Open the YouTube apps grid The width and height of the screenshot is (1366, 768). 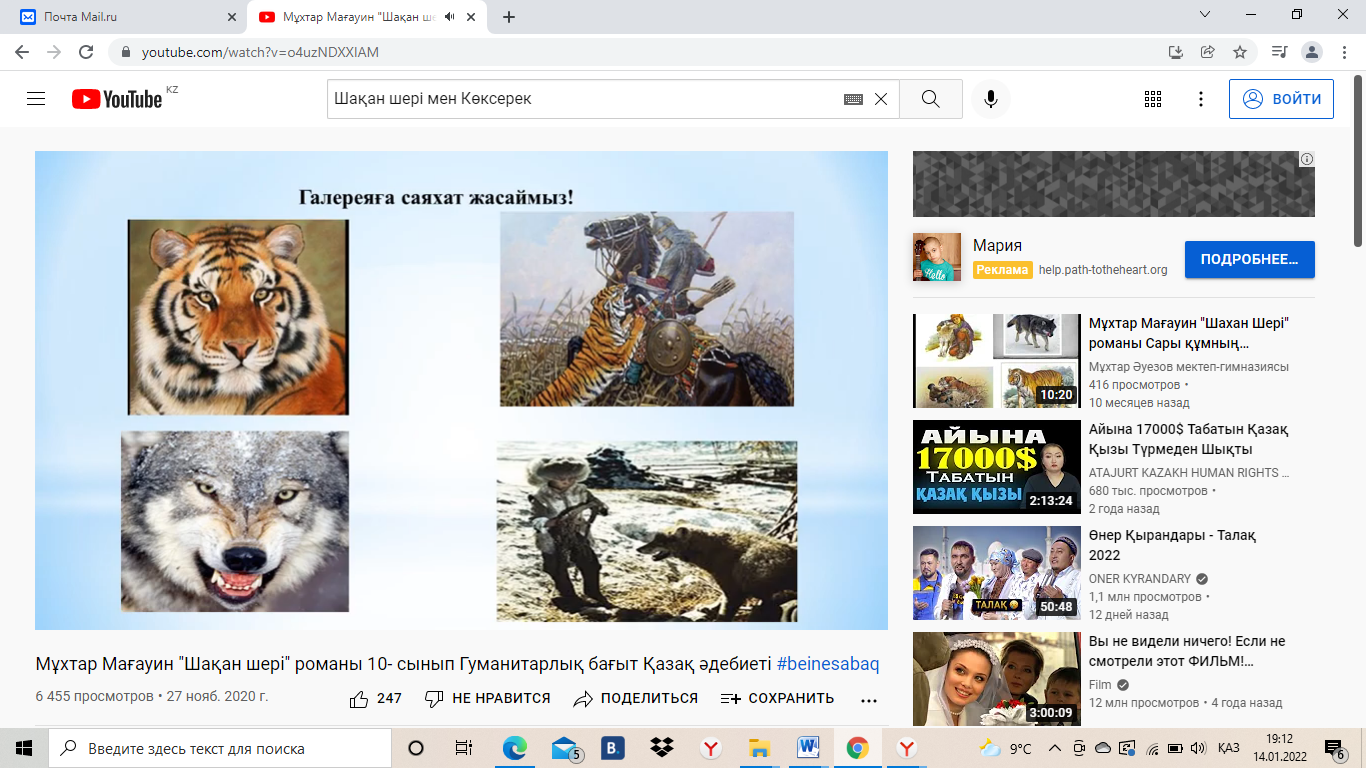[1153, 99]
